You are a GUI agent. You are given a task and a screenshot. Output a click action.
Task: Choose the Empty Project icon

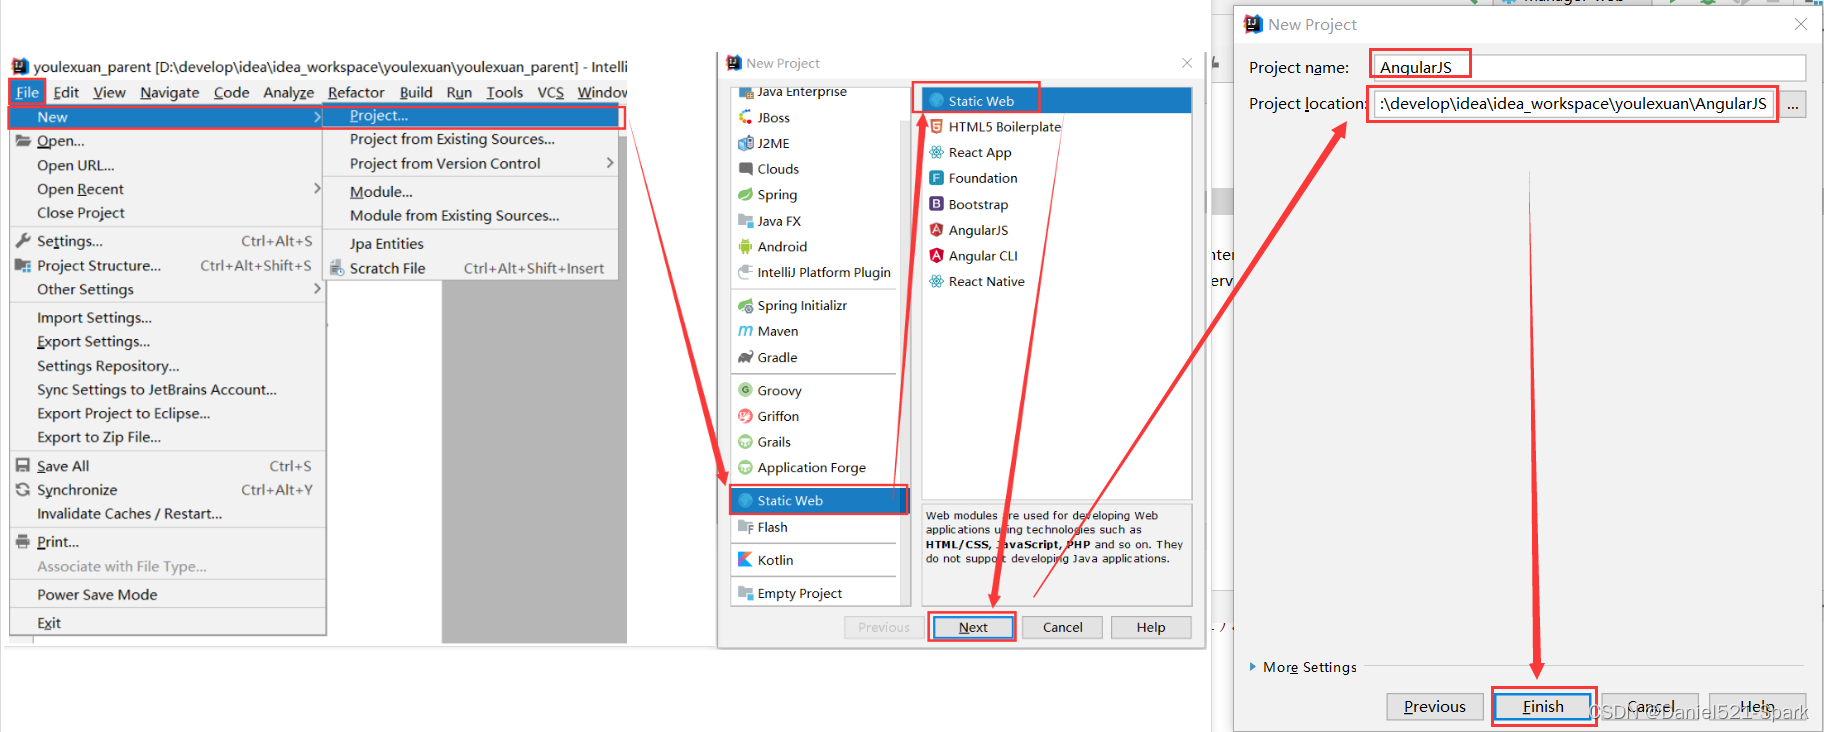coord(745,593)
